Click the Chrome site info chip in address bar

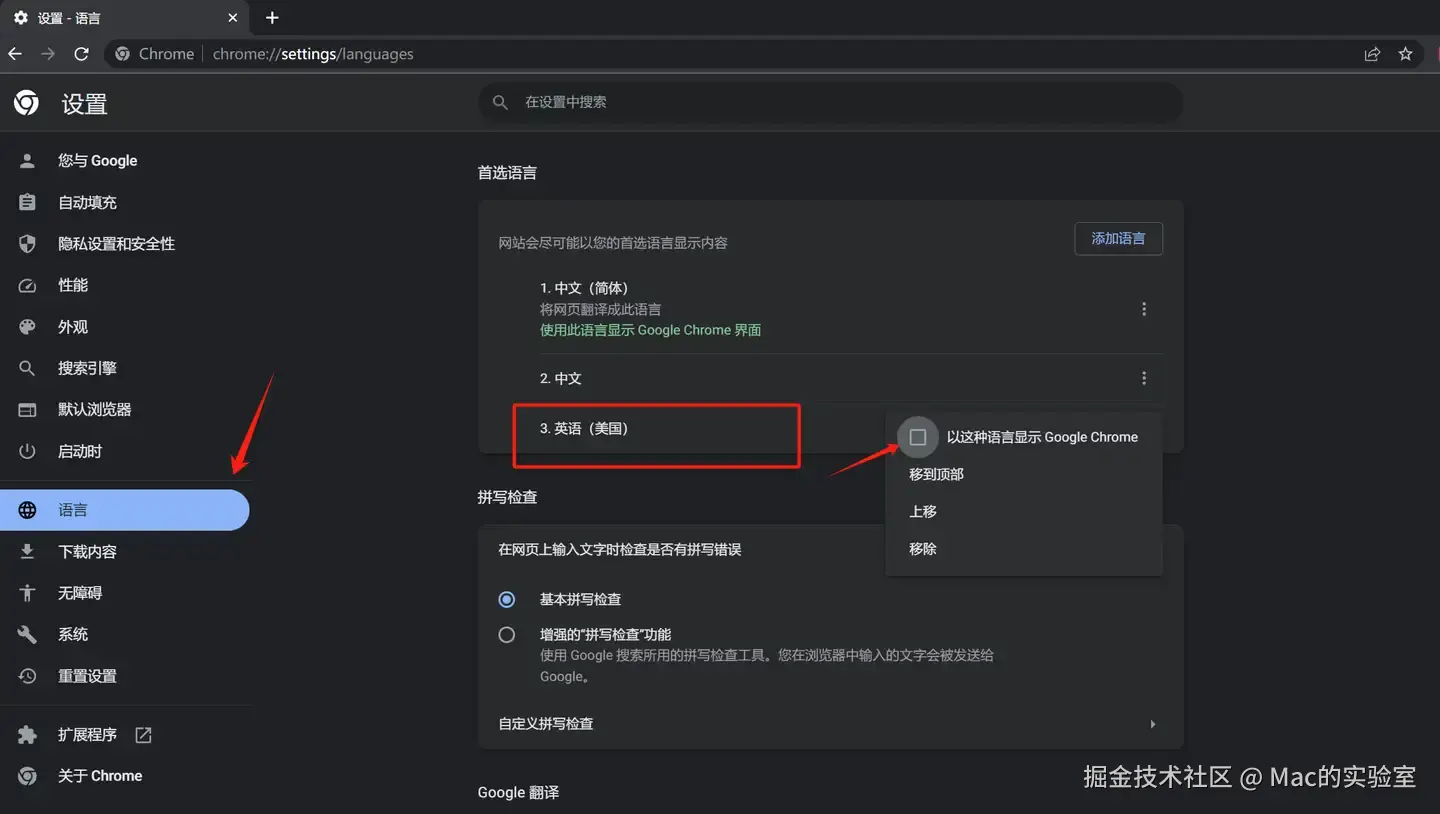(155, 54)
